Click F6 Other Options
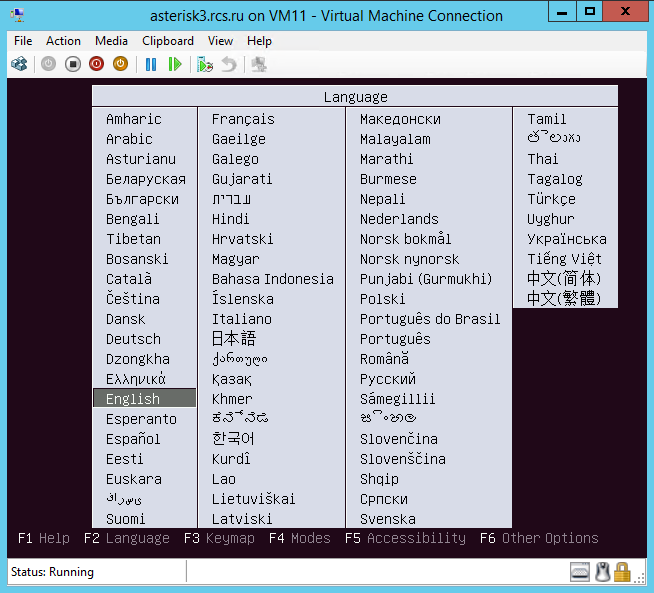Image resolution: width=654 pixels, height=593 pixels. [539, 538]
